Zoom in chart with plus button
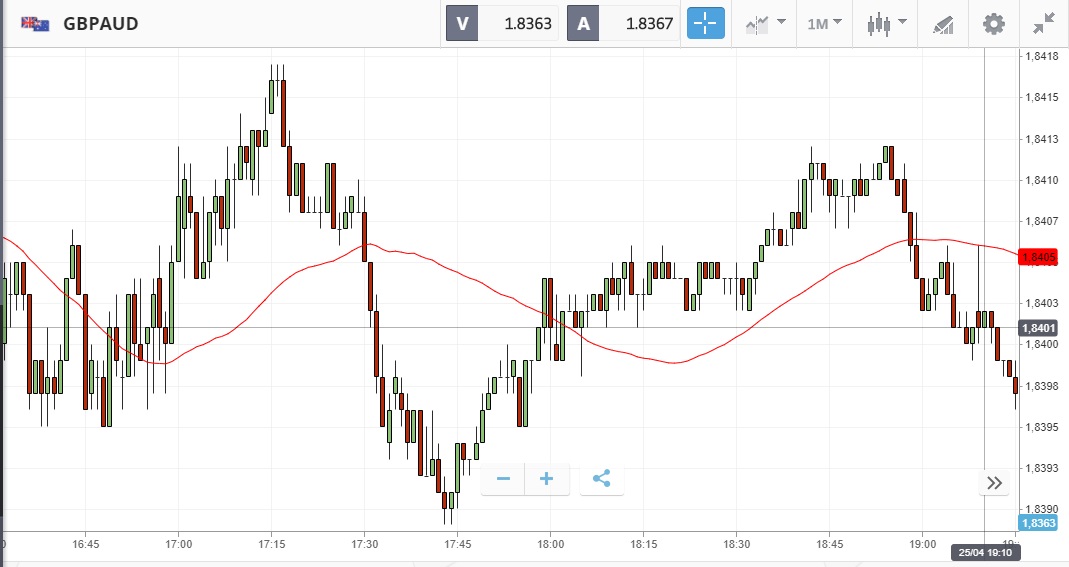The image size is (1069, 567). click(546, 479)
